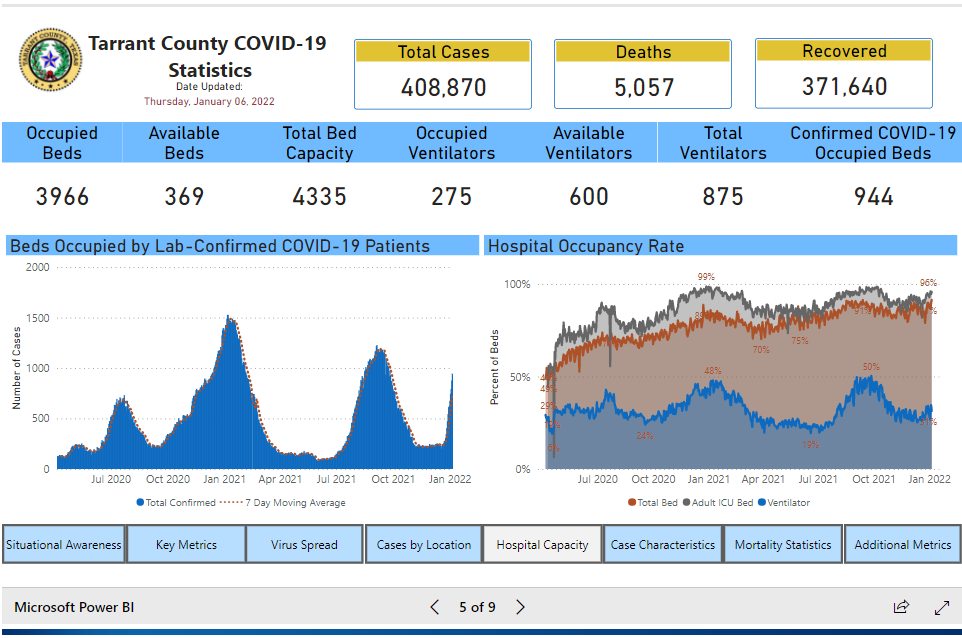This screenshot has height=638, width=962.
Task: Go to the previous report page arrow
Action: tap(434, 607)
